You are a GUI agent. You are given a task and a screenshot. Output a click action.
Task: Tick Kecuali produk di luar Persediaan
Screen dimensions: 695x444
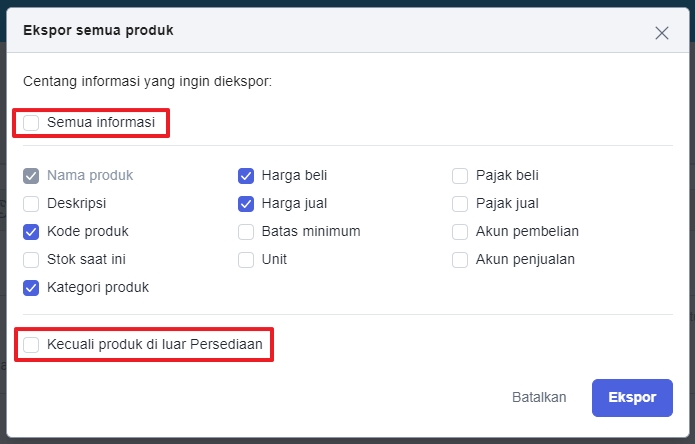(x=32, y=345)
